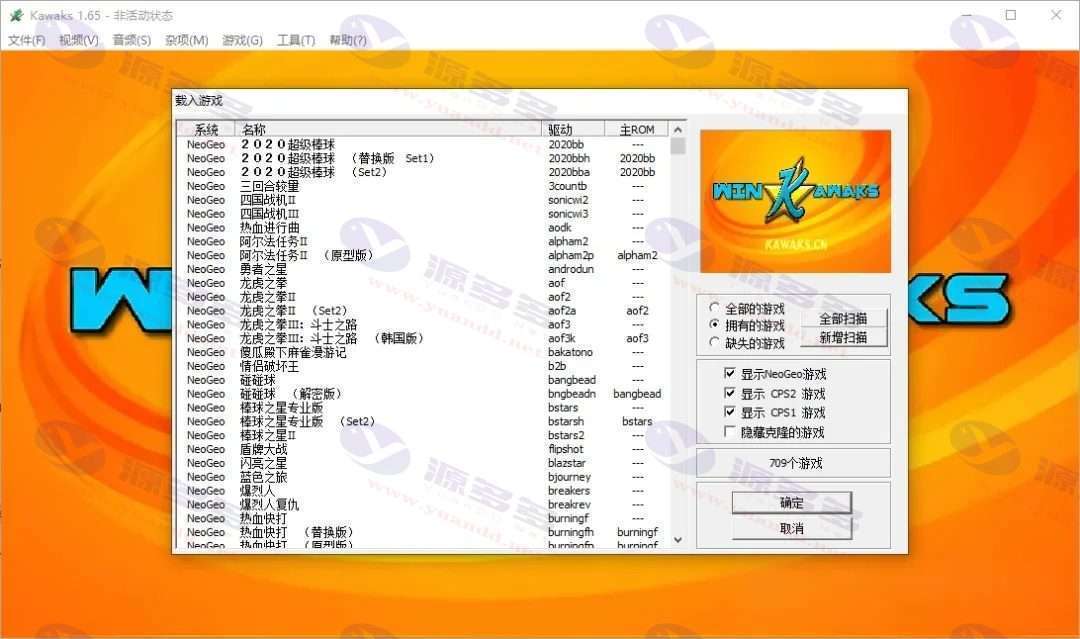Select 棒球之星II game row

coord(422,435)
